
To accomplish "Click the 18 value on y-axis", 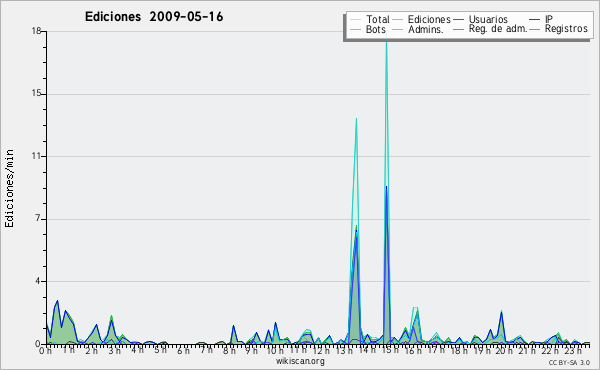I will coord(36,31).
